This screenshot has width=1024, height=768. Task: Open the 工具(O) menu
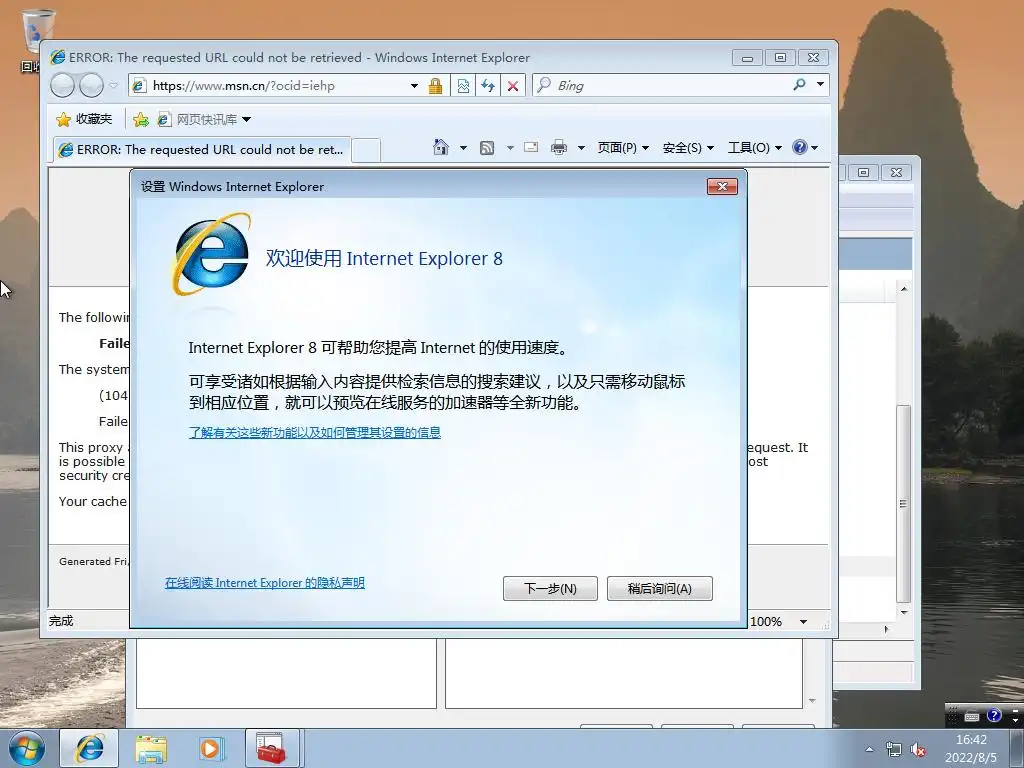pos(755,148)
